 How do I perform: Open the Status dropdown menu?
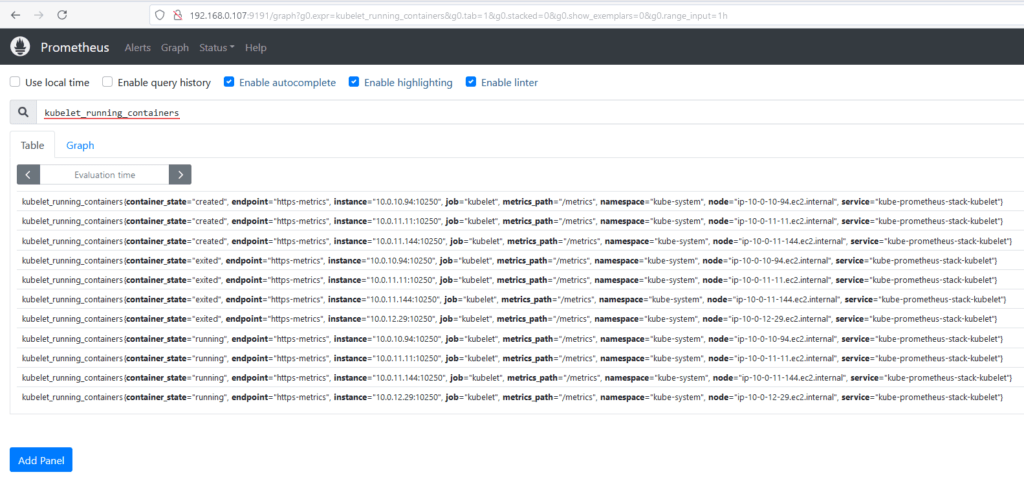point(217,48)
